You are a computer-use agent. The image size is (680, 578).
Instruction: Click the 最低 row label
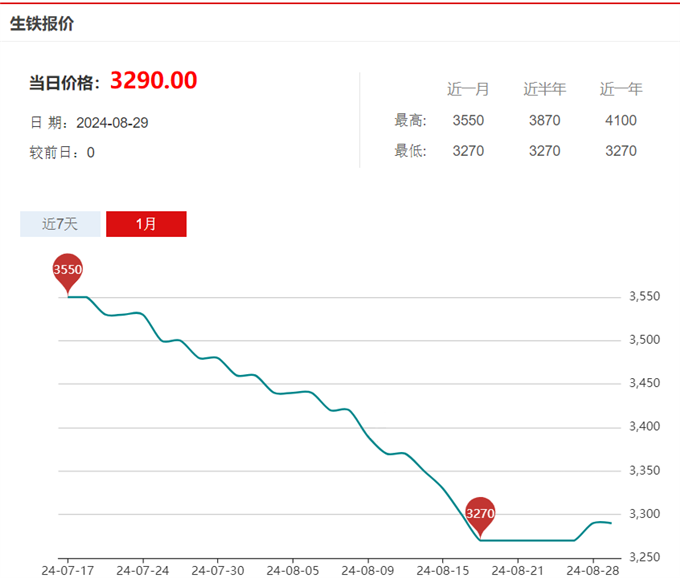pos(410,151)
